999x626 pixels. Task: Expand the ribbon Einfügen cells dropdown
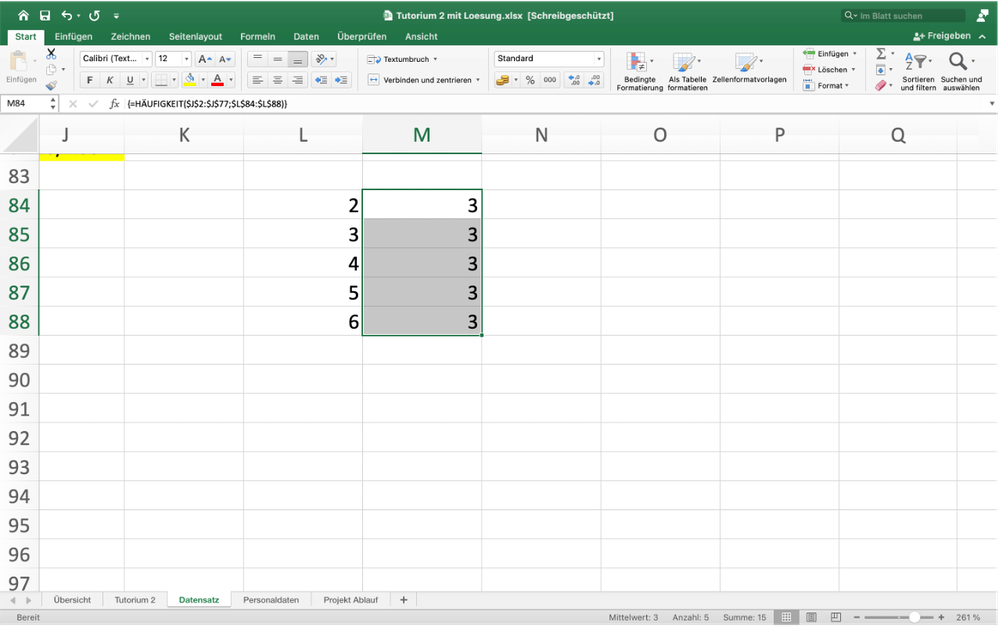click(x=854, y=54)
